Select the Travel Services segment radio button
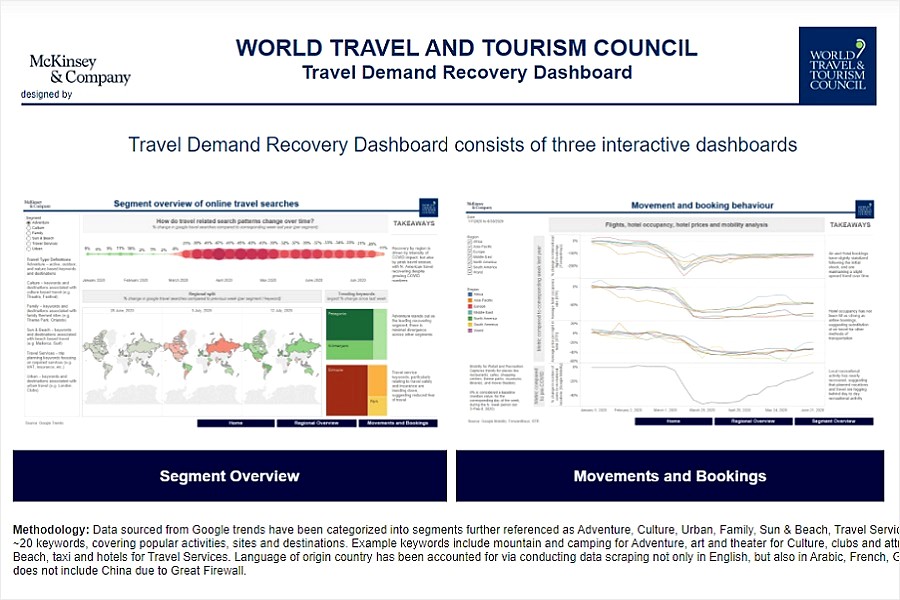This screenshot has width=900, height=600. (x=29, y=243)
